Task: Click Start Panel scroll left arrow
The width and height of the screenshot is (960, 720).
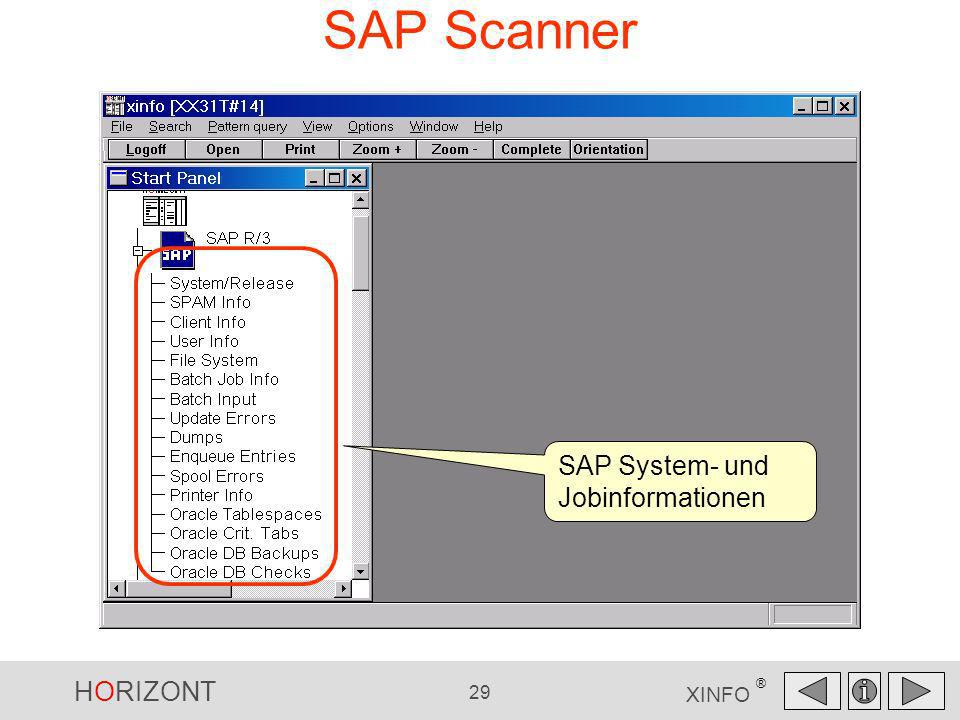Action: [116, 589]
